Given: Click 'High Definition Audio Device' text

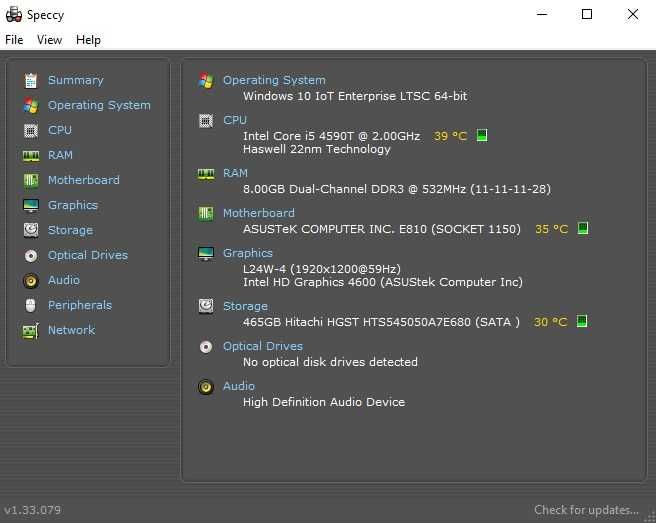Looking at the screenshot, I should click(324, 402).
